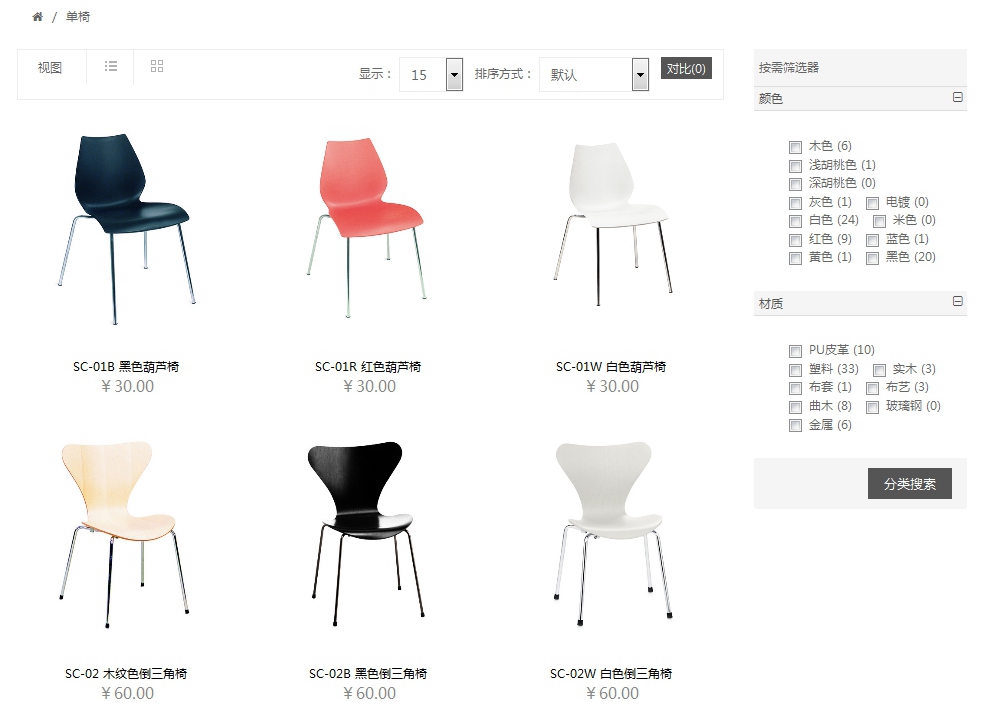Enable the 黑色 (20) color filter
The image size is (1007, 712).
click(x=872, y=259)
